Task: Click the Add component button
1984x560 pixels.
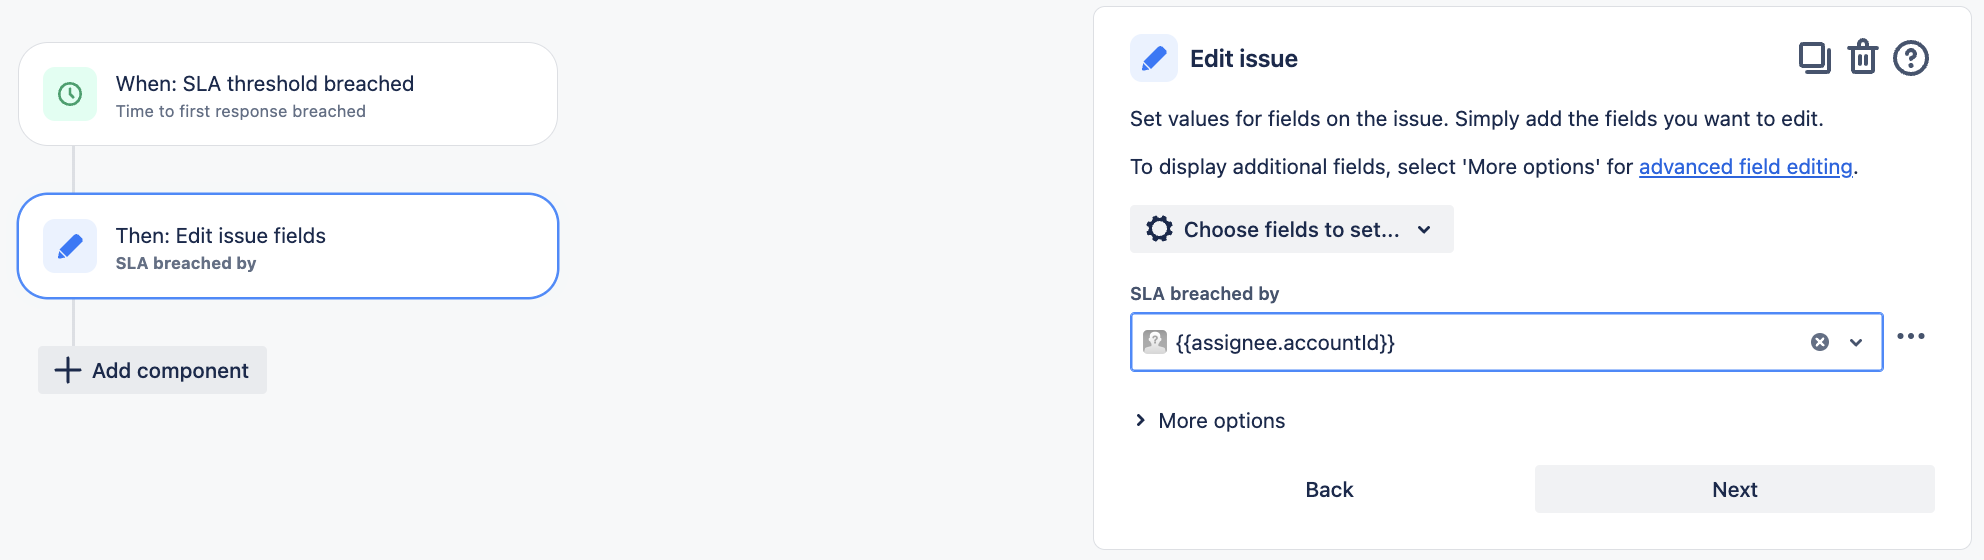Action: [153, 370]
